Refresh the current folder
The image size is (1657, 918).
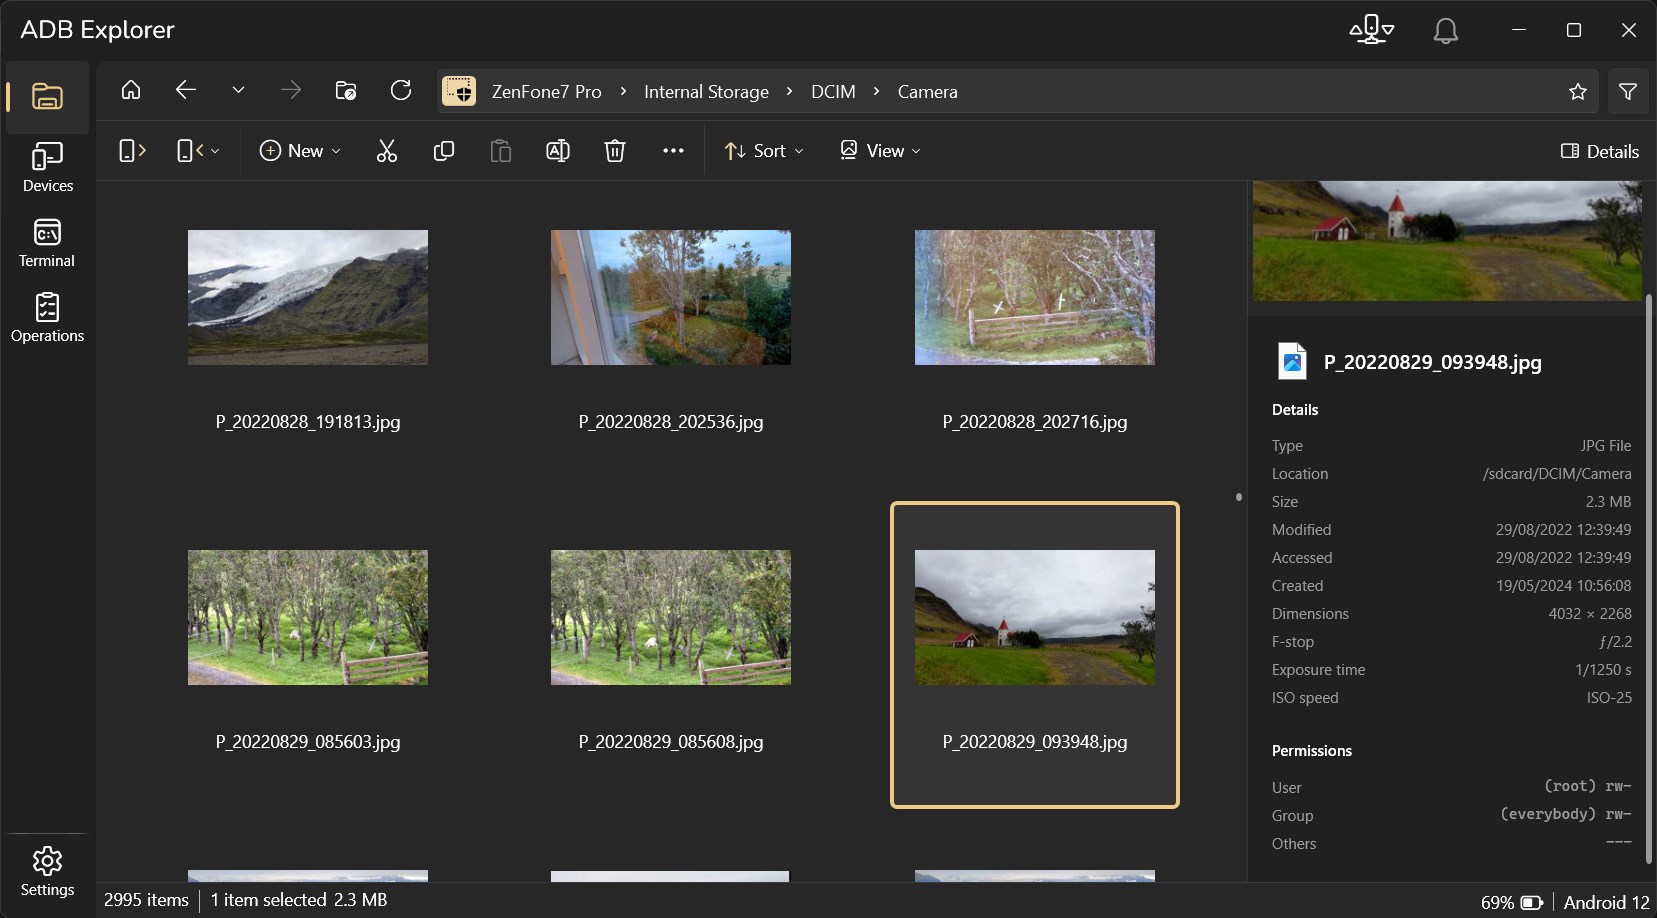[401, 91]
